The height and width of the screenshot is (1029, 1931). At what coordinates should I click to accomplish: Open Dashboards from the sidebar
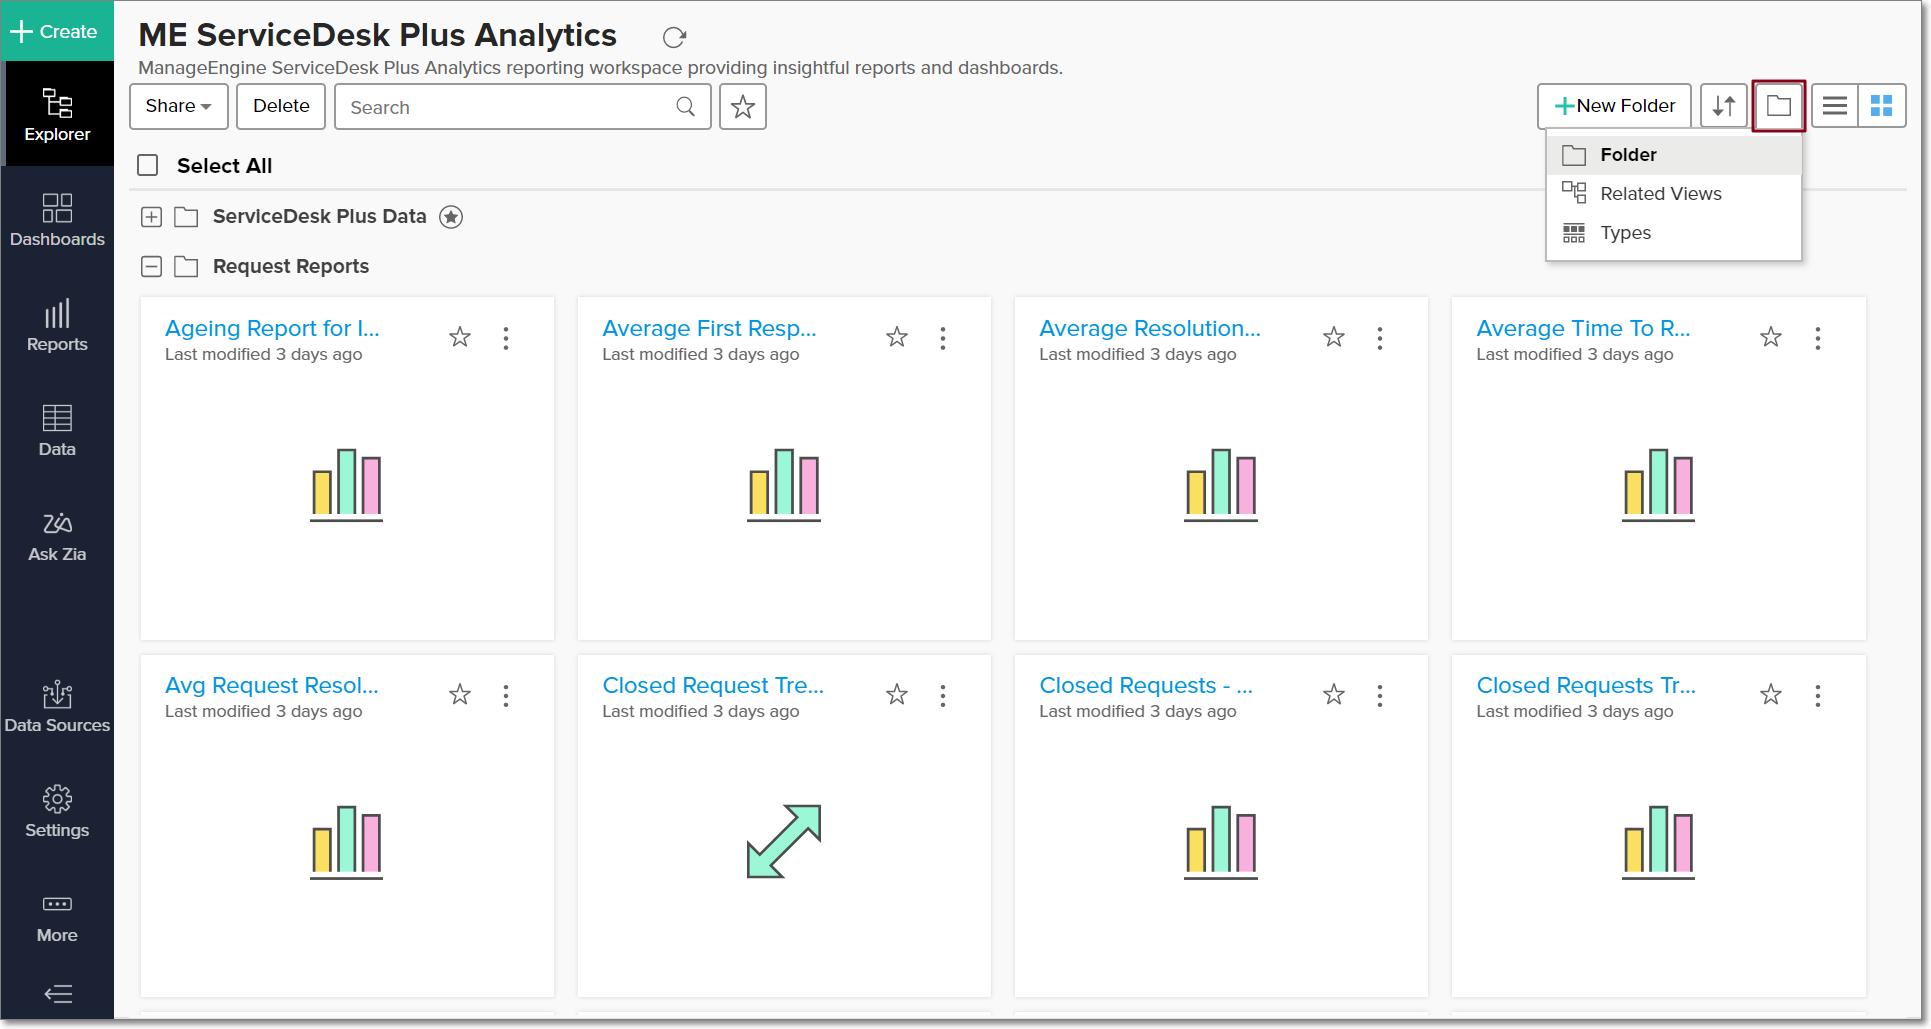57,220
